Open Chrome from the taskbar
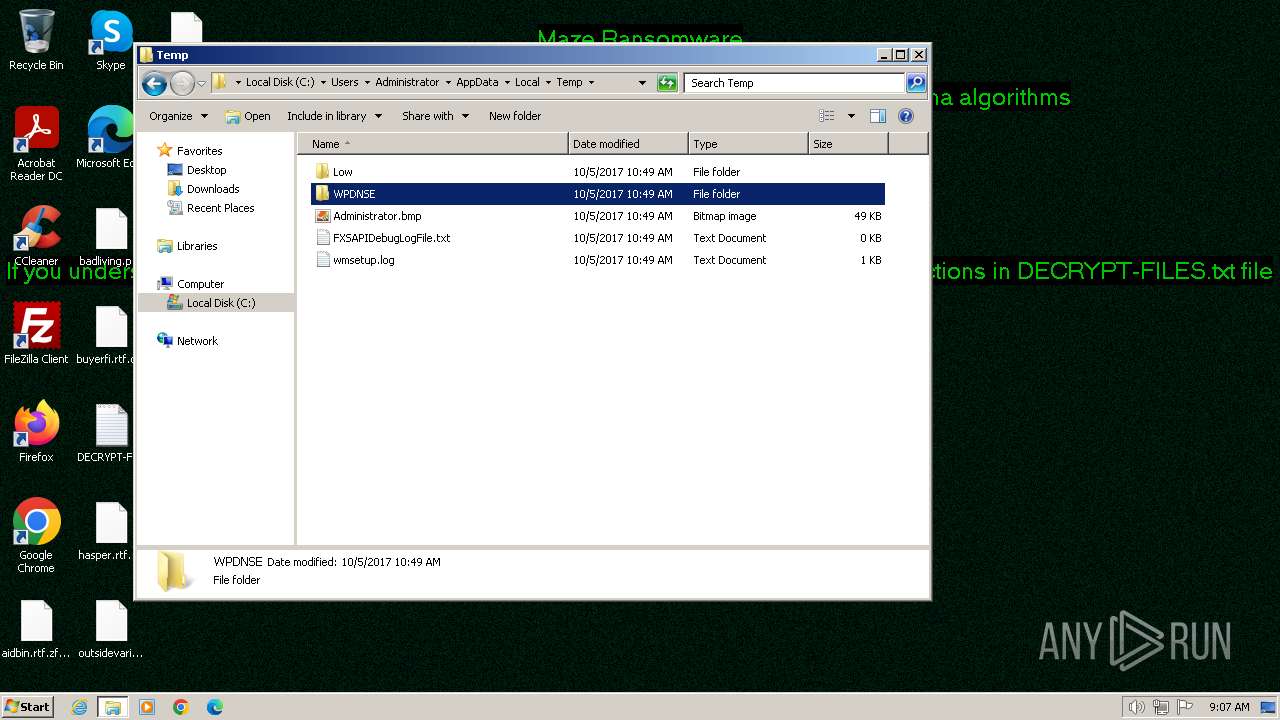This screenshot has height=720, width=1280. coord(181,707)
